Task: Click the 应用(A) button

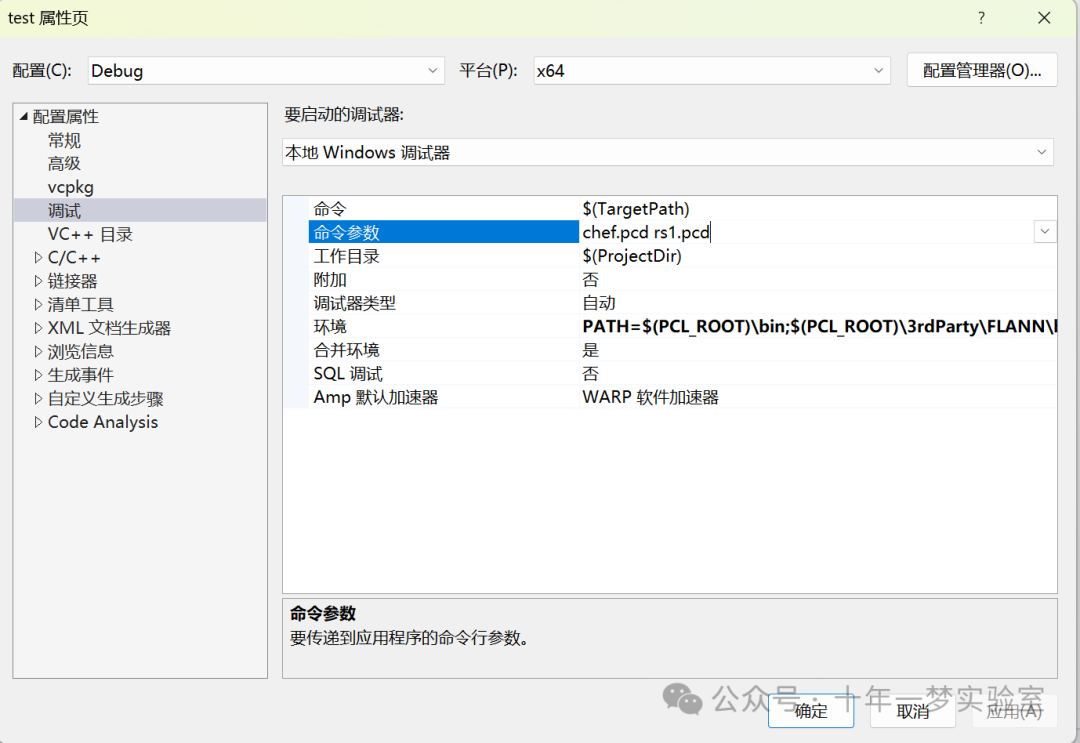Action: (1014, 711)
